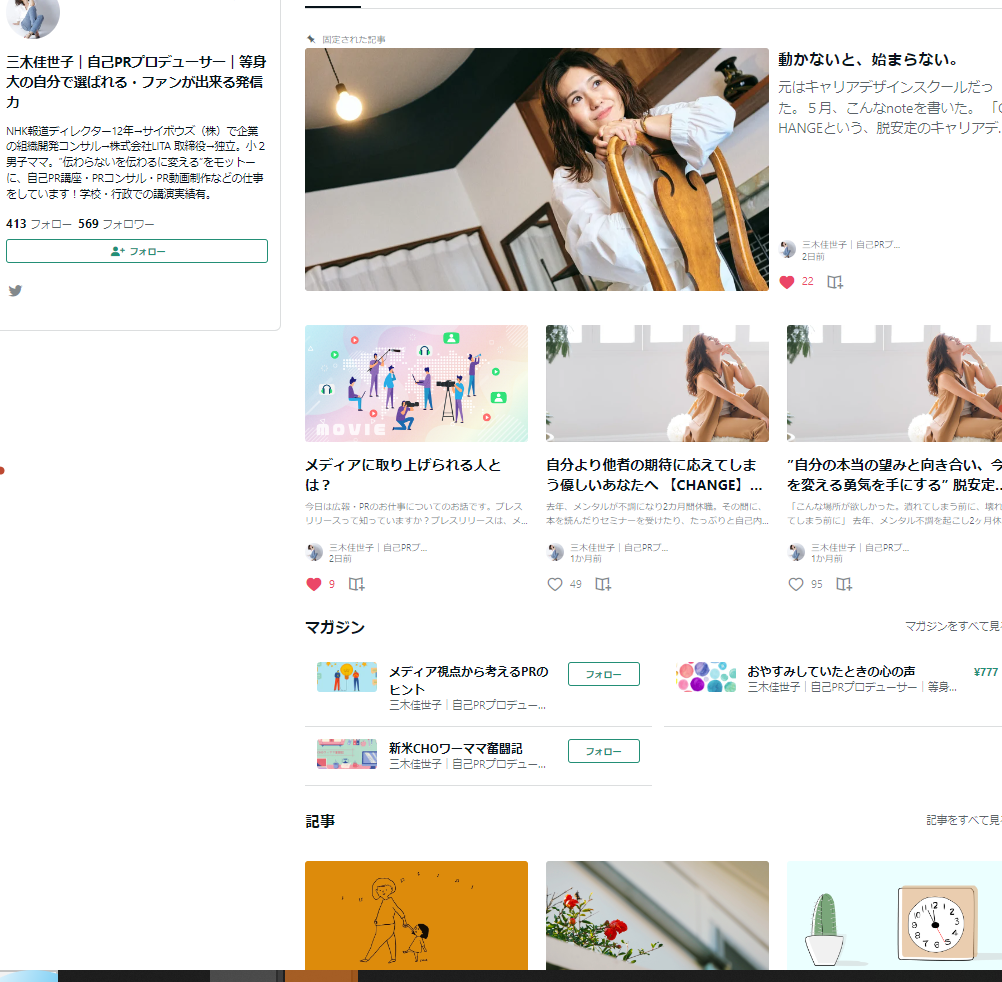Follow the 新米CHOワーママ奮闘記 magazine

[x=603, y=751]
